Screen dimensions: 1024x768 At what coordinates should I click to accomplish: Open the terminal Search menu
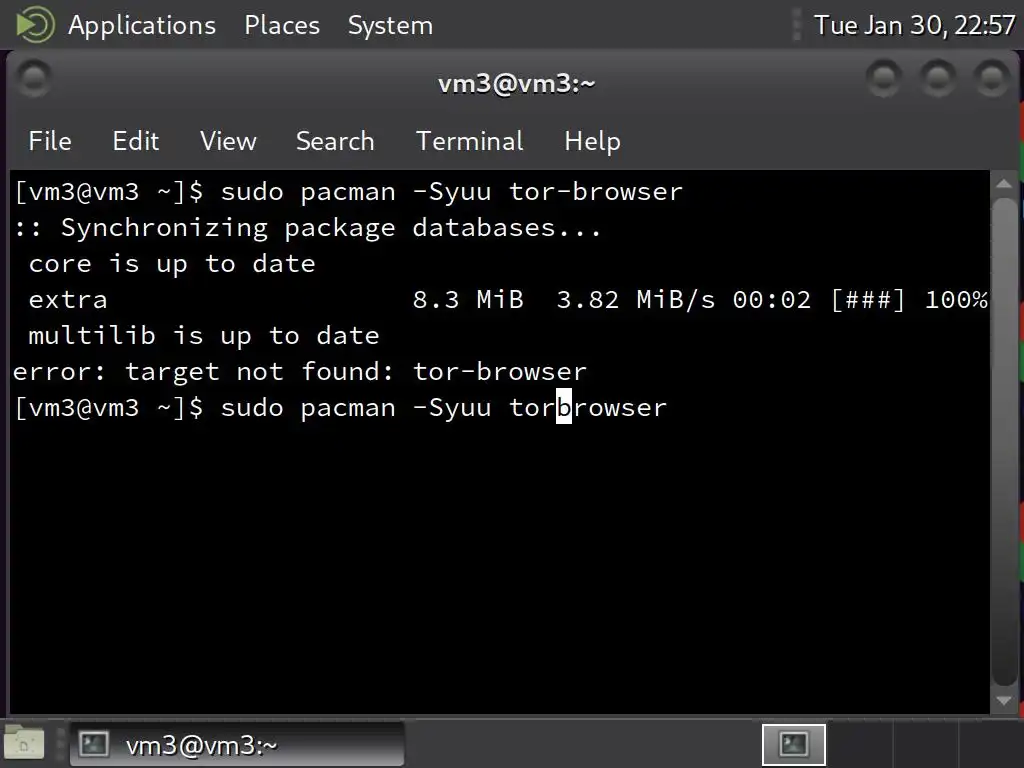click(x=335, y=141)
